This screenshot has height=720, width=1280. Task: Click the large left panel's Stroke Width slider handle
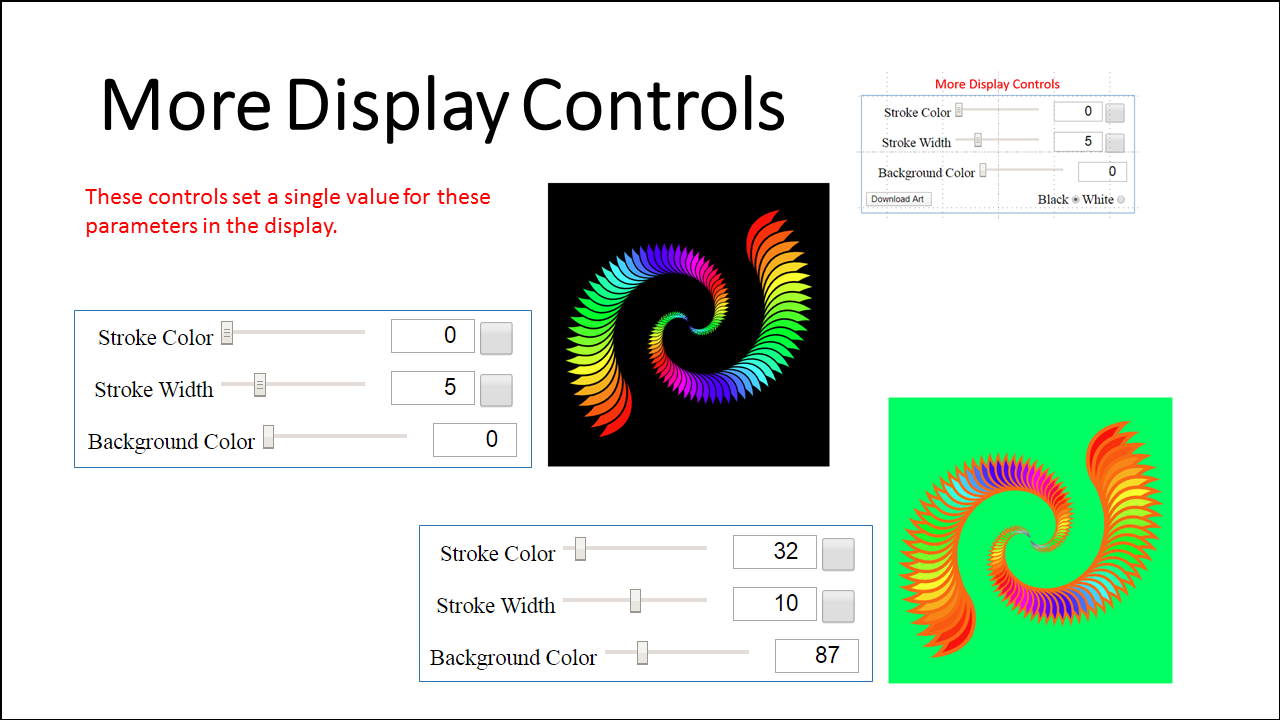(x=260, y=384)
